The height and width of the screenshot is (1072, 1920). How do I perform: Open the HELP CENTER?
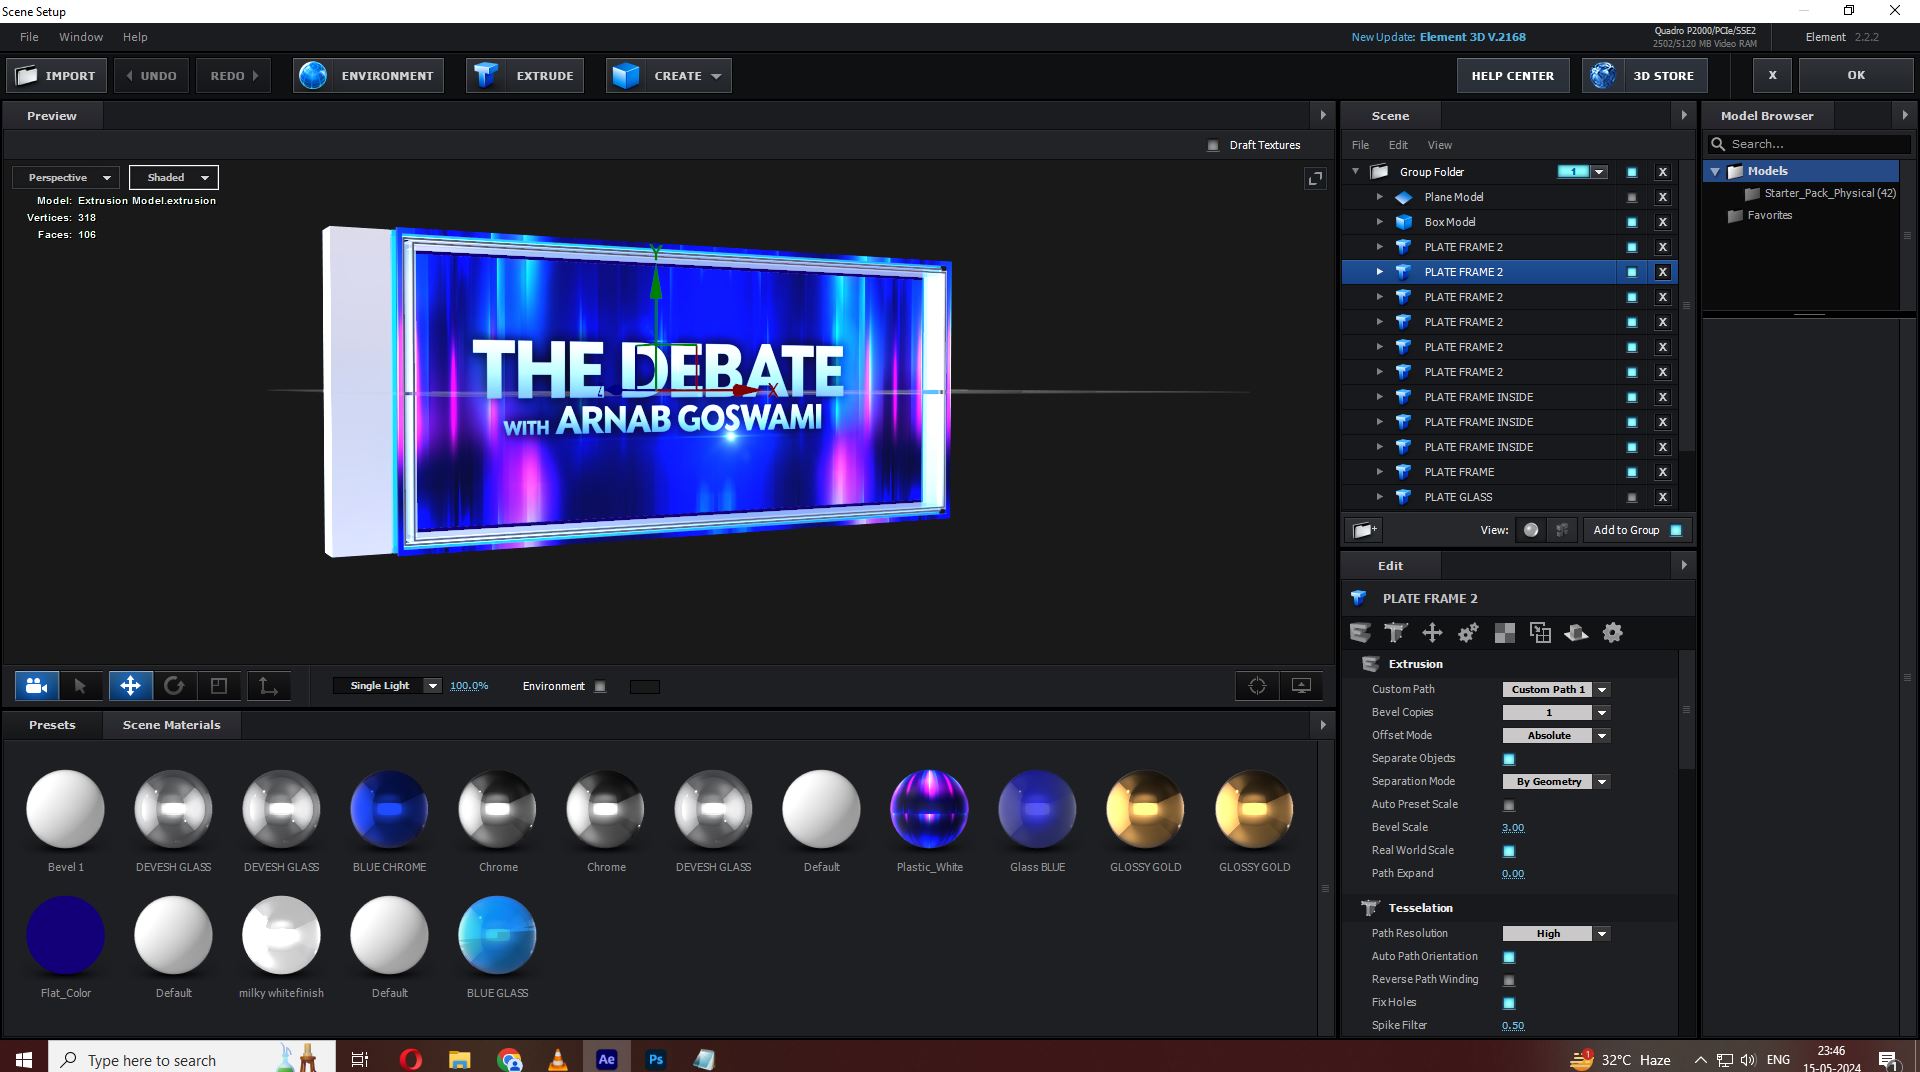1513,76
